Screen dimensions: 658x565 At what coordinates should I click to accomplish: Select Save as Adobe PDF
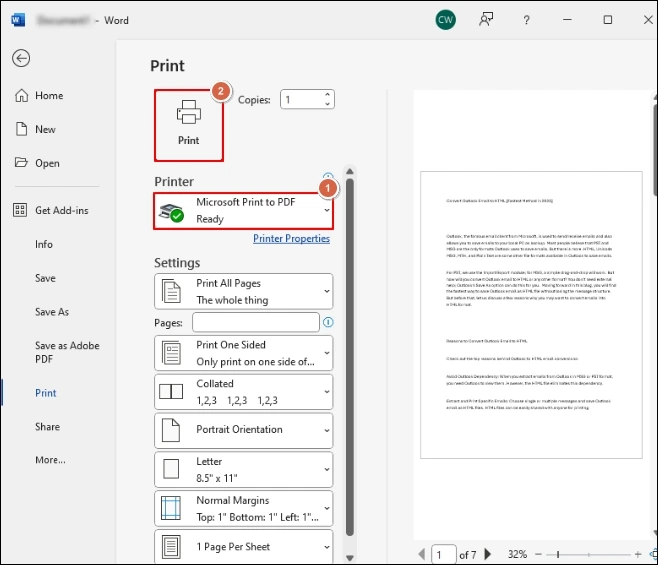click(x=67, y=352)
